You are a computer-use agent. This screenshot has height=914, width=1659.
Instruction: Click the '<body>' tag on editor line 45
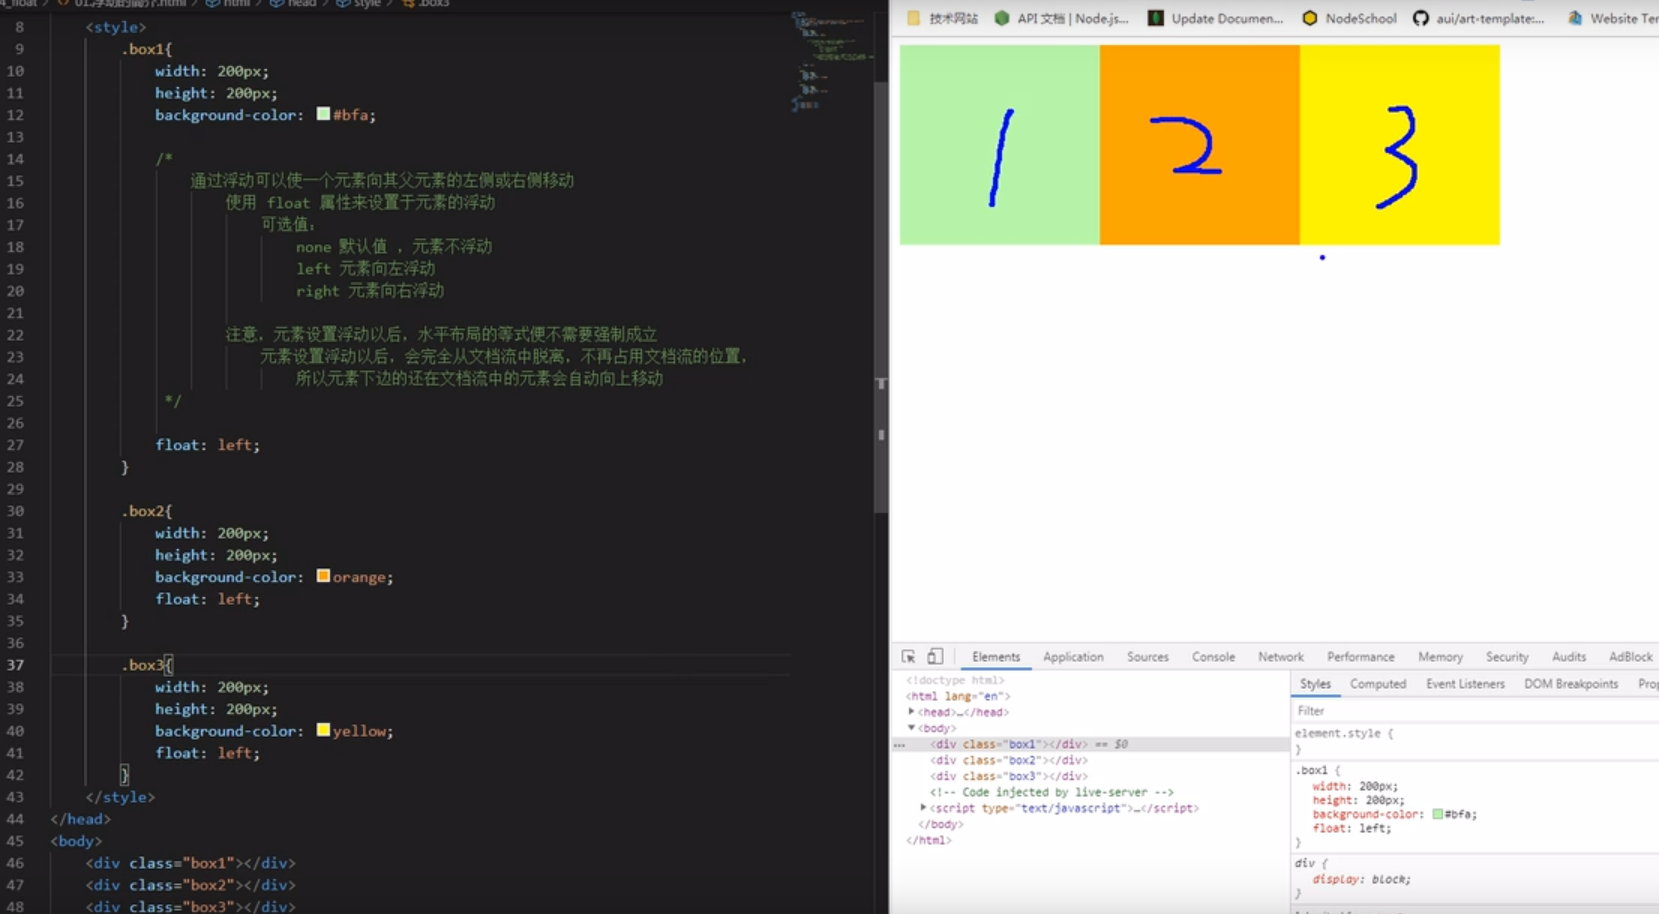tap(76, 841)
